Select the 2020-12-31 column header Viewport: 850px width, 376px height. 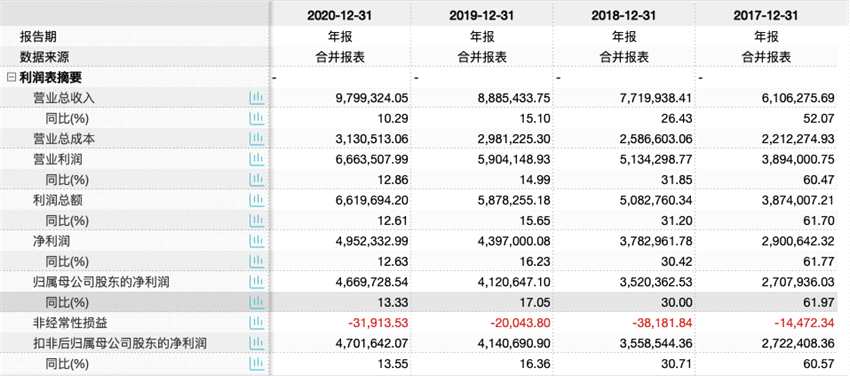point(339,16)
